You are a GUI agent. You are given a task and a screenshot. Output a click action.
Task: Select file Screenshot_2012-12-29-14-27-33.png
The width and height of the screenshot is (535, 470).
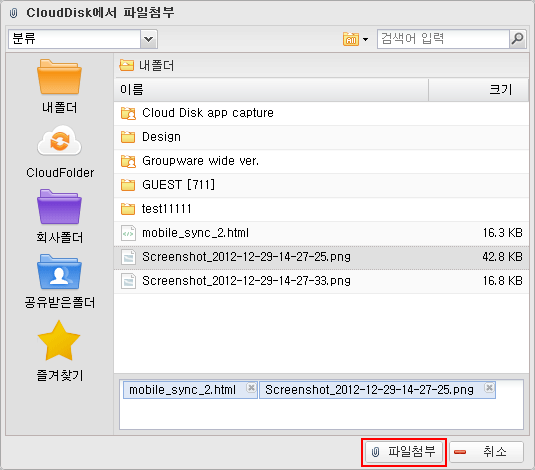pos(321,281)
